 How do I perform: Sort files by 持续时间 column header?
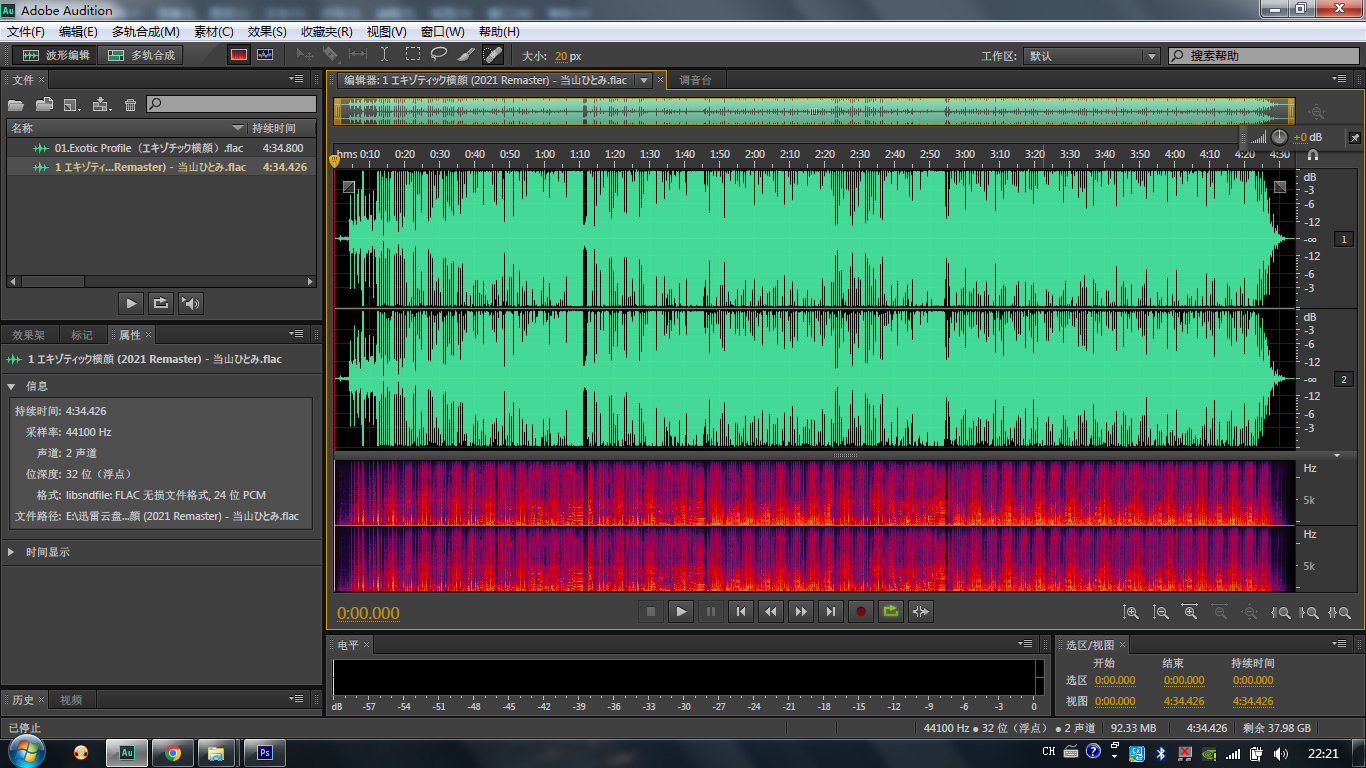pyautogui.click(x=282, y=128)
